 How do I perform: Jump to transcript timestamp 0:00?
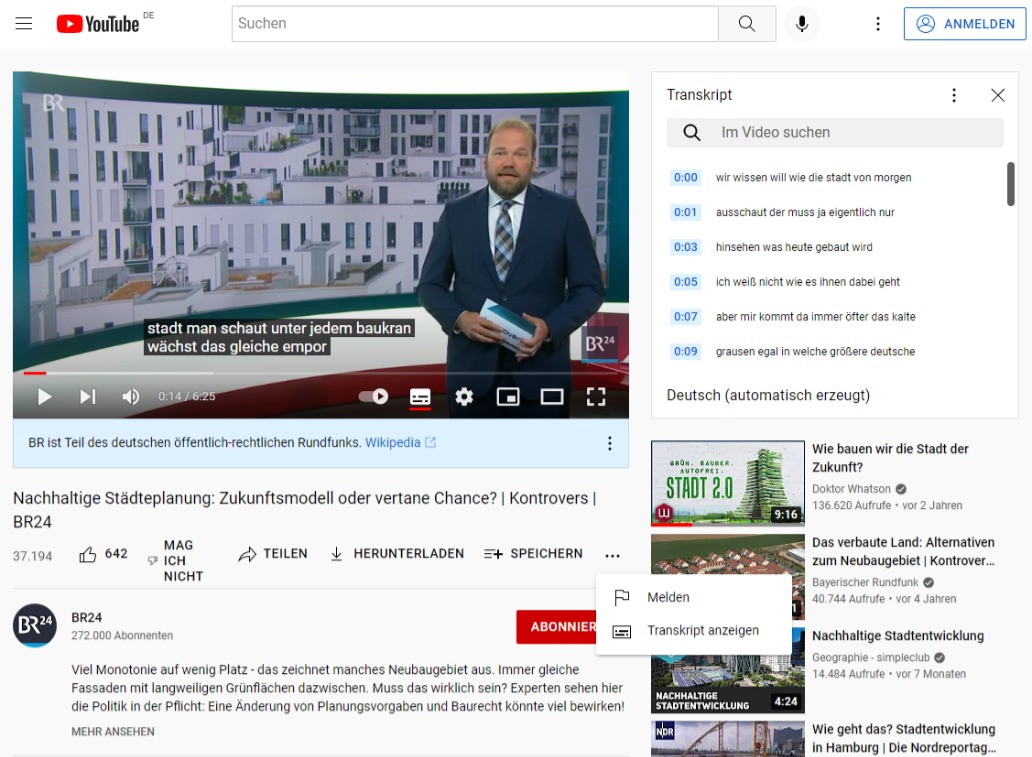pyautogui.click(x=685, y=177)
